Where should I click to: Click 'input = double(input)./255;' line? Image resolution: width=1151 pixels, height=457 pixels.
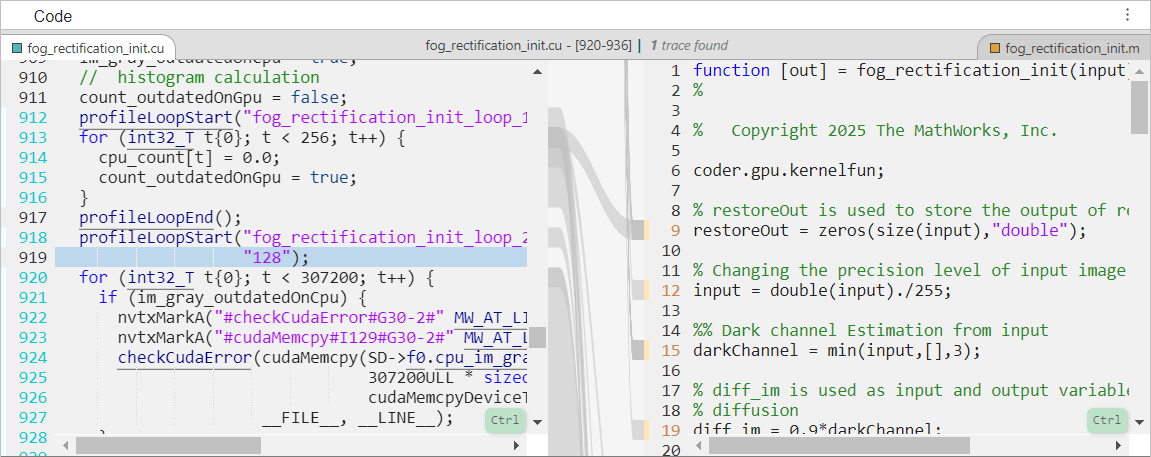[822, 290]
